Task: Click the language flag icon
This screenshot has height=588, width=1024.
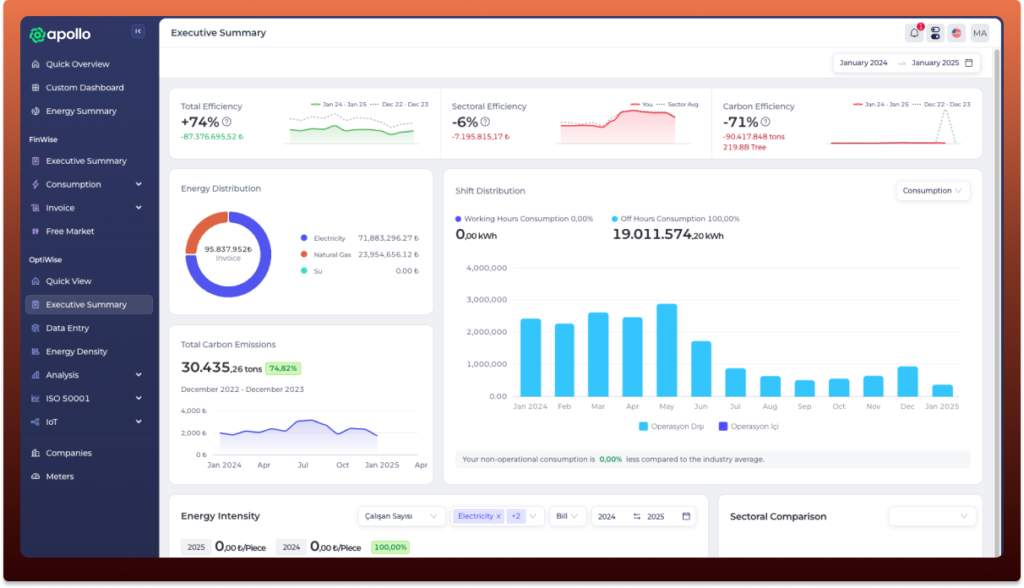Action: pos(957,33)
